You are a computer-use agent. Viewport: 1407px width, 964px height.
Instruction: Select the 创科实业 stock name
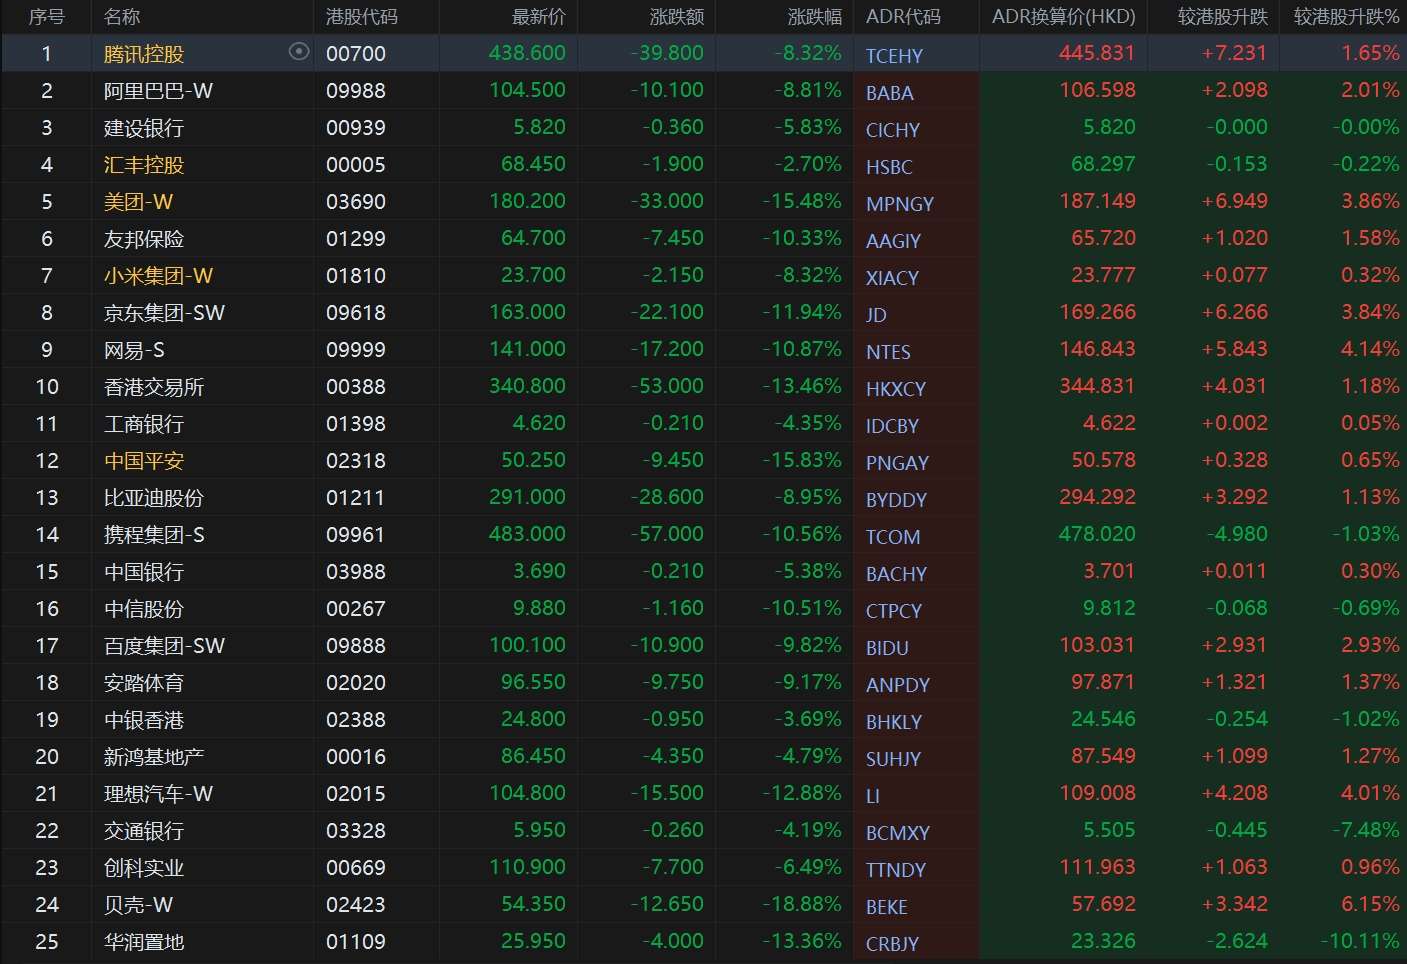pyautogui.click(x=144, y=868)
